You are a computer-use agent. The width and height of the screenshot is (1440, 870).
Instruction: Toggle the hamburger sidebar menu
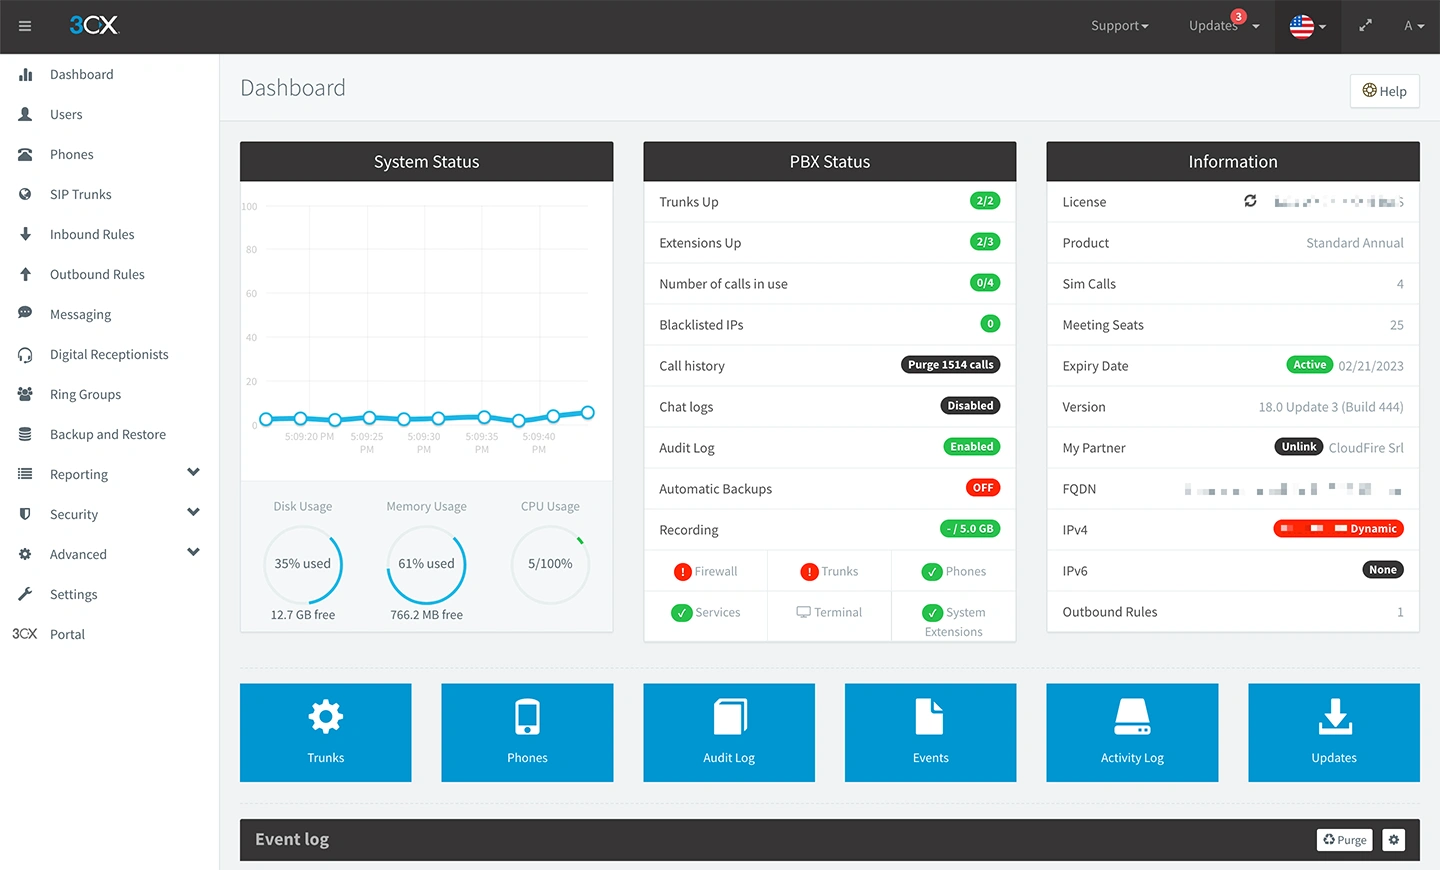[x=25, y=26]
